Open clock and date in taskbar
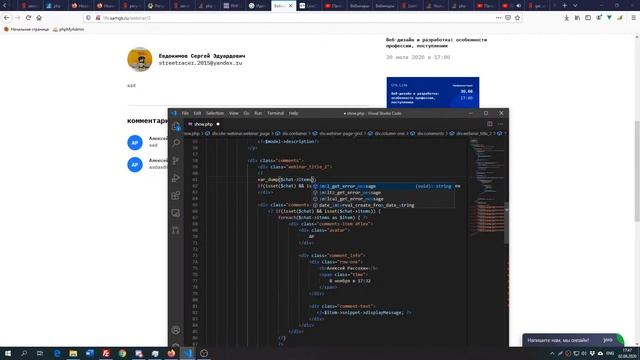The height and width of the screenshot is (360, 640). pyautogui.click(x=627, y=353)
